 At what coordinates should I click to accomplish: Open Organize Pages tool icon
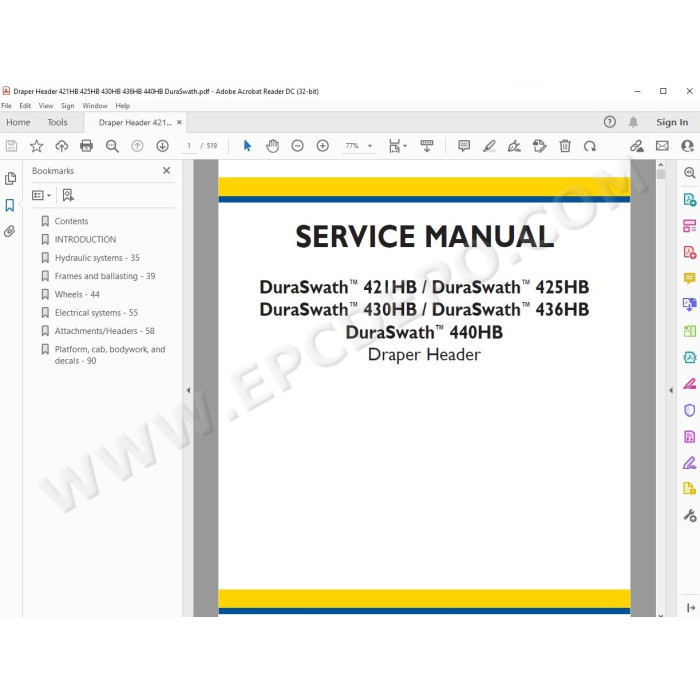[x=690, y=226]
